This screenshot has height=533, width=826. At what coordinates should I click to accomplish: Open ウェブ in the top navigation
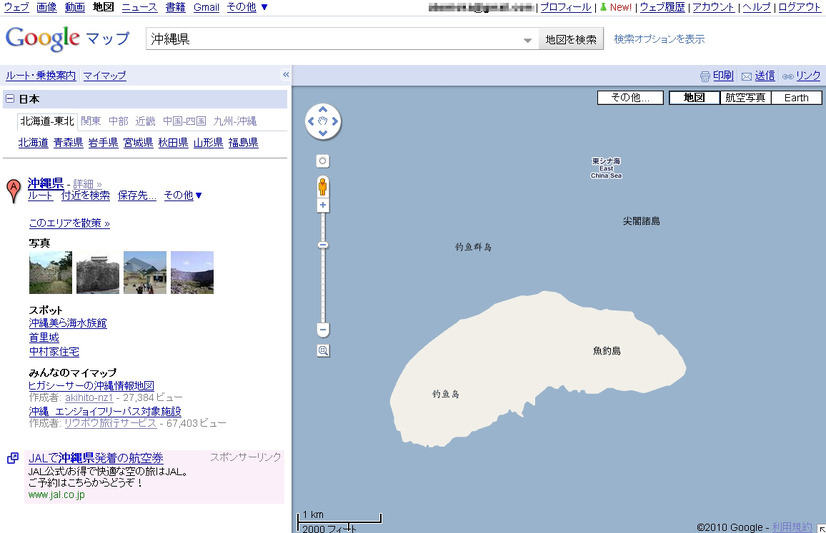[x=16, y=7]
